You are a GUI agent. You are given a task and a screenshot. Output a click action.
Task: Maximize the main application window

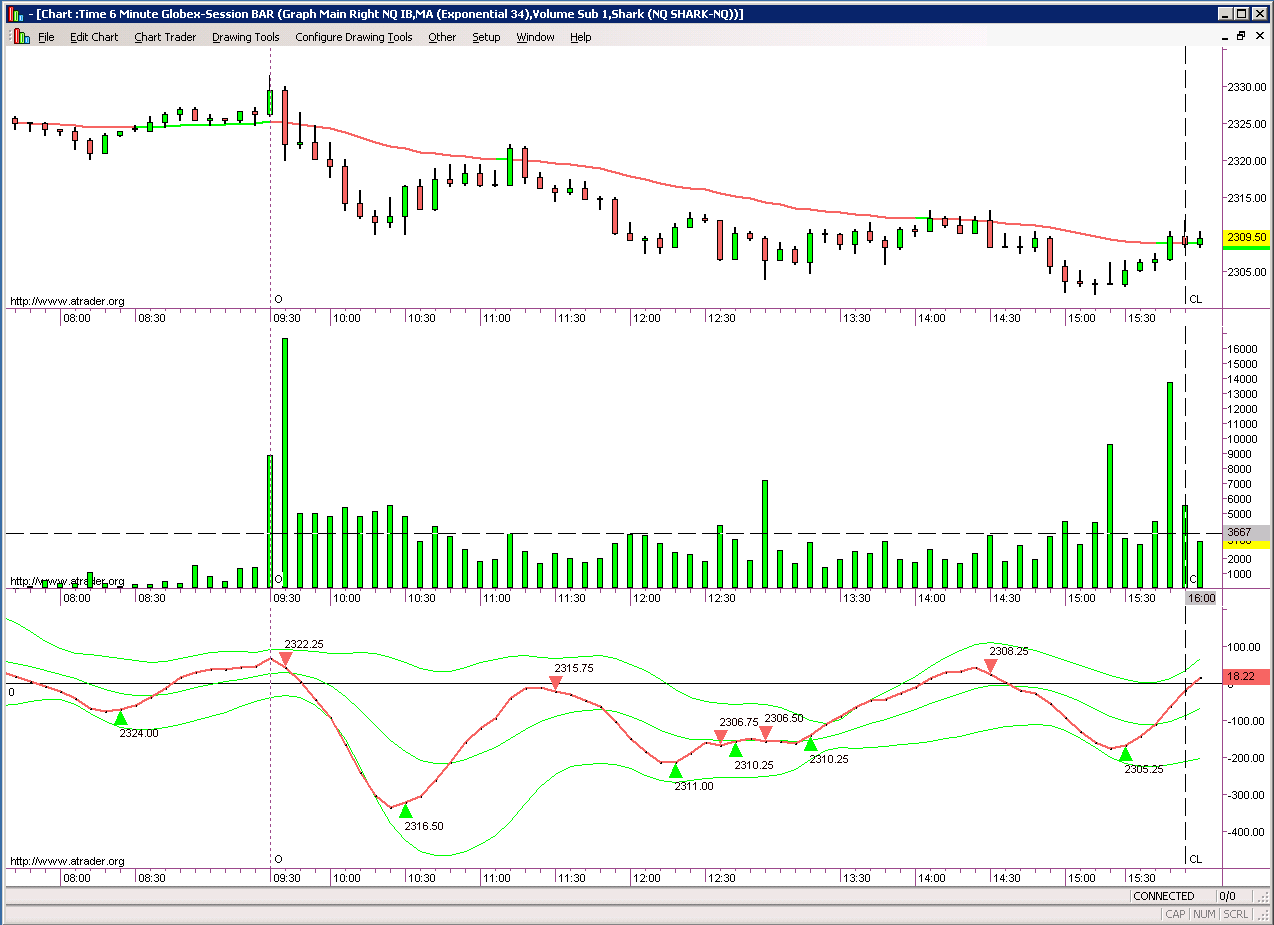1242,14
